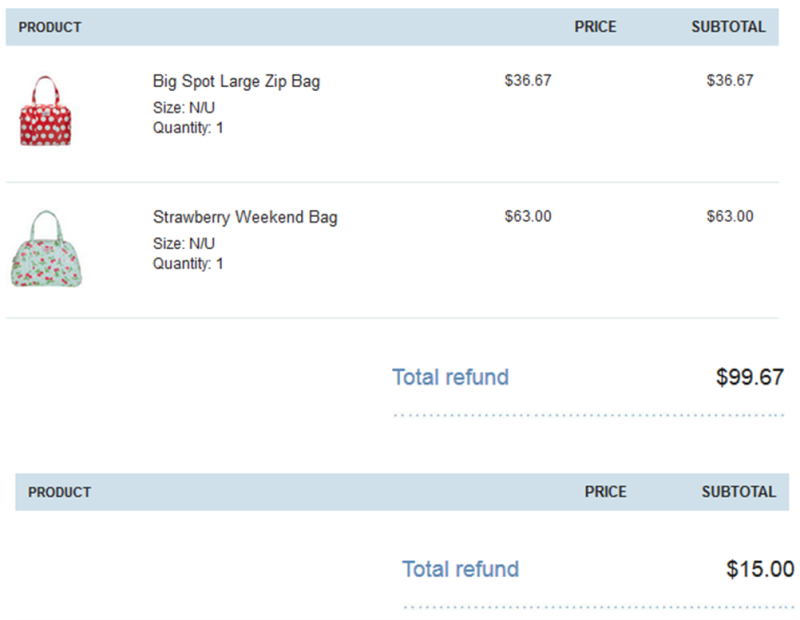Image resolution: width=800 pixels, height=620 pixels.
Task: Open the Big Spot Large Zip Bag title
Action: coord(236,81)
